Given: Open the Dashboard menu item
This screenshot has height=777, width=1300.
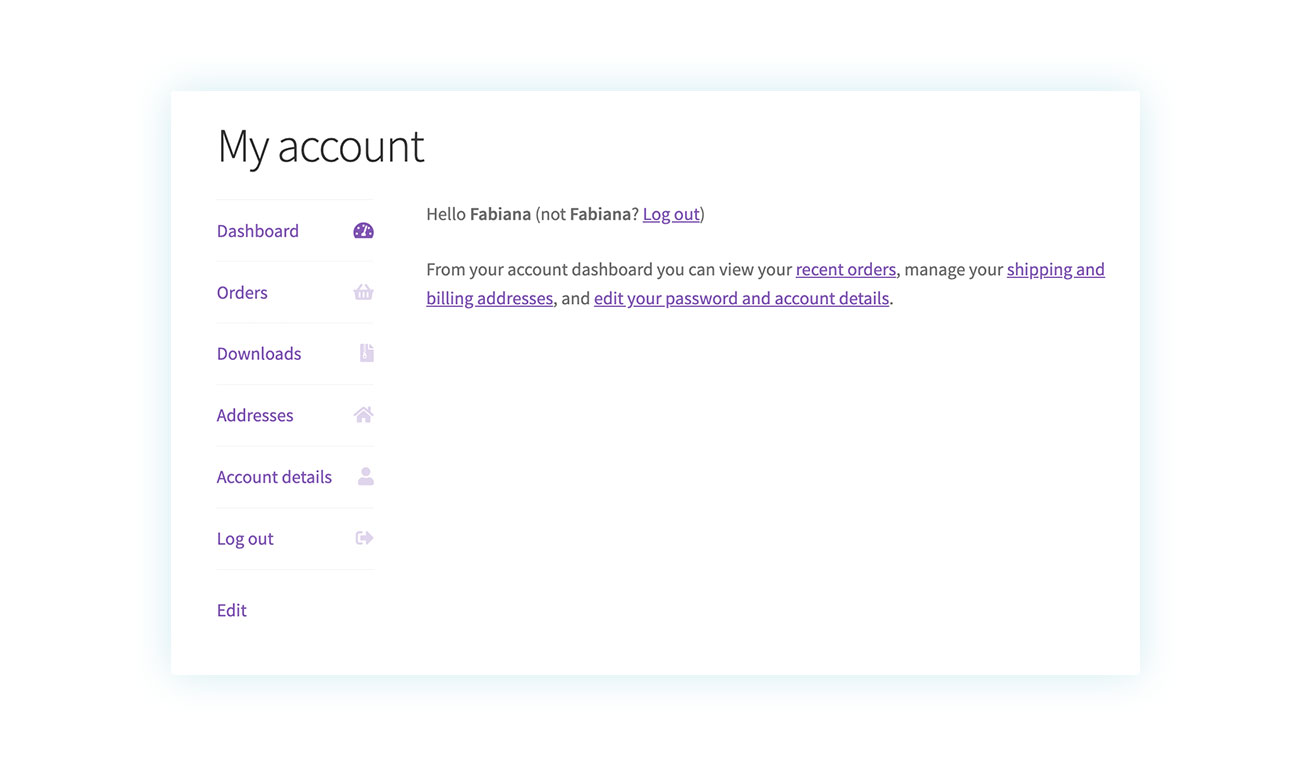Looking at the screenshot, I should tap(258, 231).
